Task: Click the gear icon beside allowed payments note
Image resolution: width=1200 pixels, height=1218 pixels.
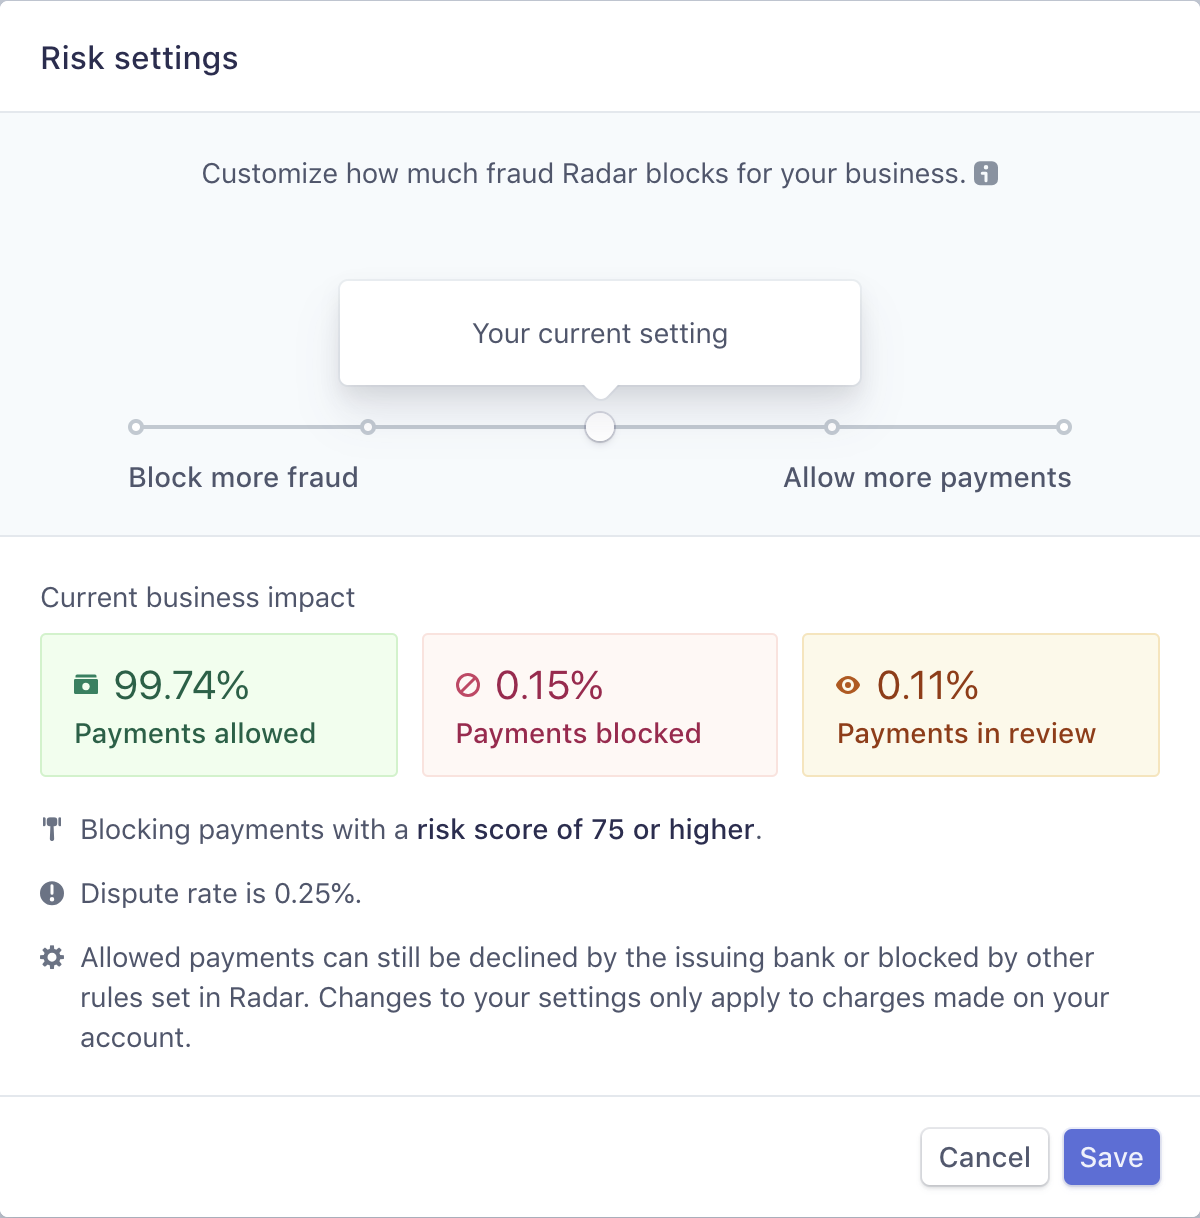Action: point(52,957)
